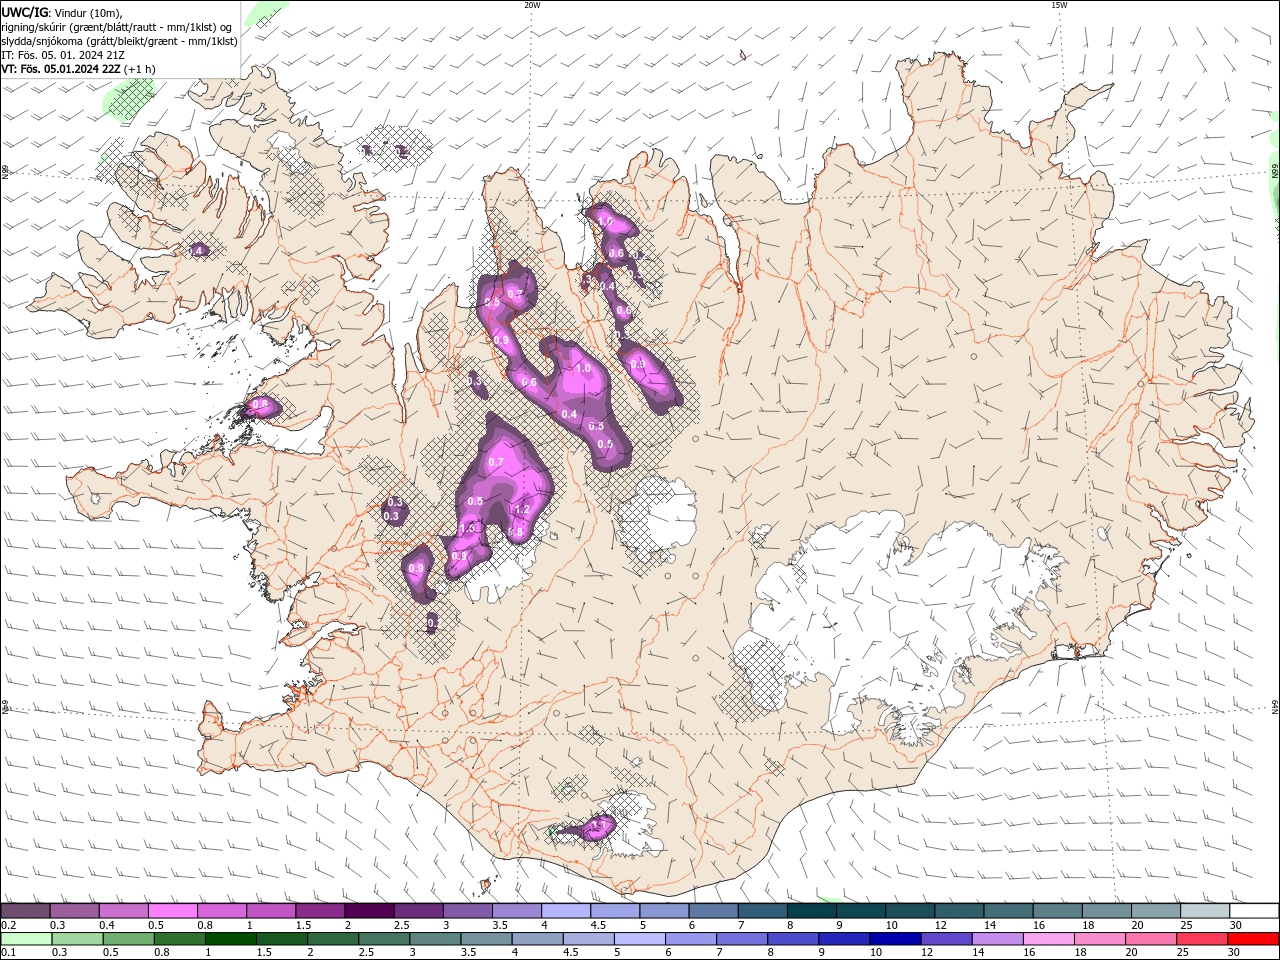The width and height of the screenshot is (1280, 960).
Task: Pick the bottom-row deep blue swatch labeled 10
Action: [896, 939]
